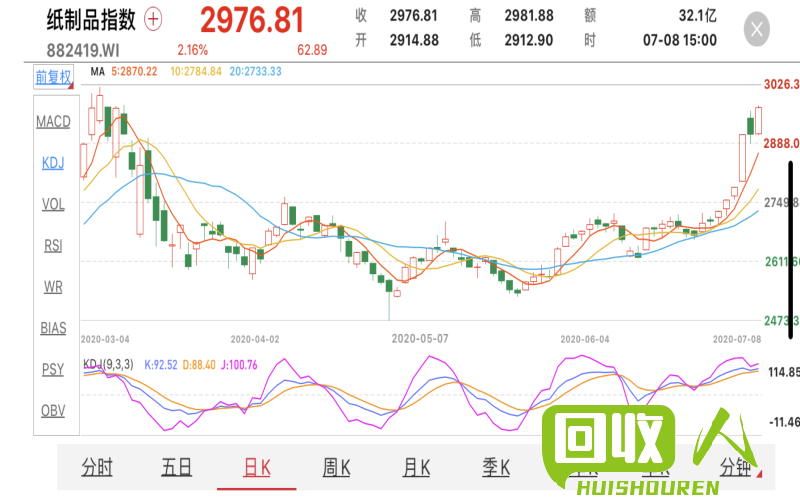Click the 2020-06-04 date label
Image resolution: width=800 pixels, height=500 pixels.
(585, 339)
